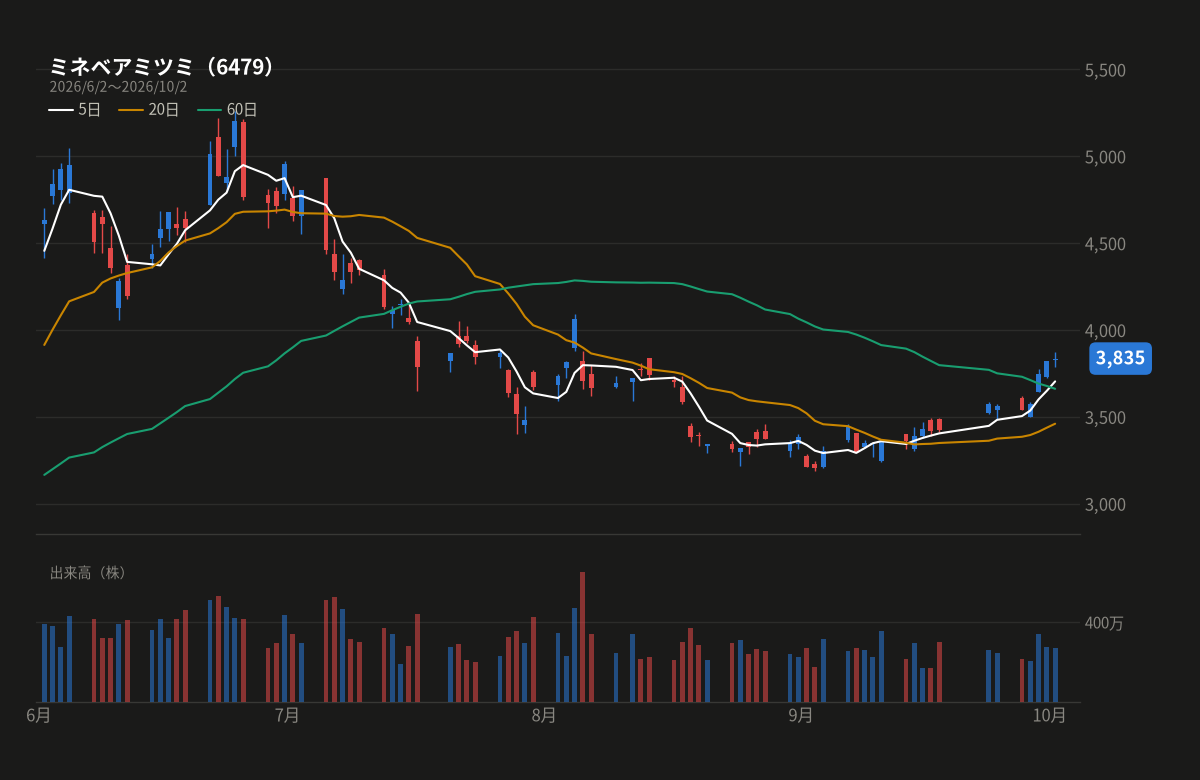Screen dimensions: 1200x780
Task: Click the 3,000 price axis label
Action: (1105, 504)
